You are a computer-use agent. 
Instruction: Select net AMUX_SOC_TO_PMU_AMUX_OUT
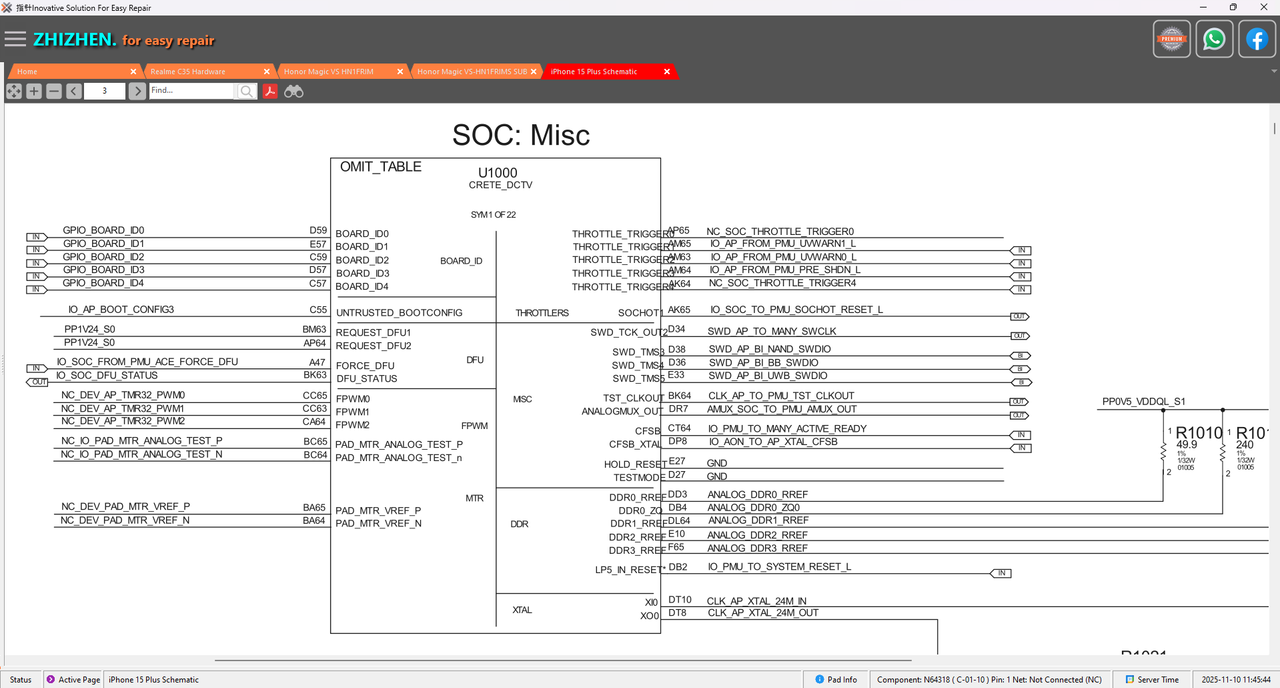click(783, 409)
